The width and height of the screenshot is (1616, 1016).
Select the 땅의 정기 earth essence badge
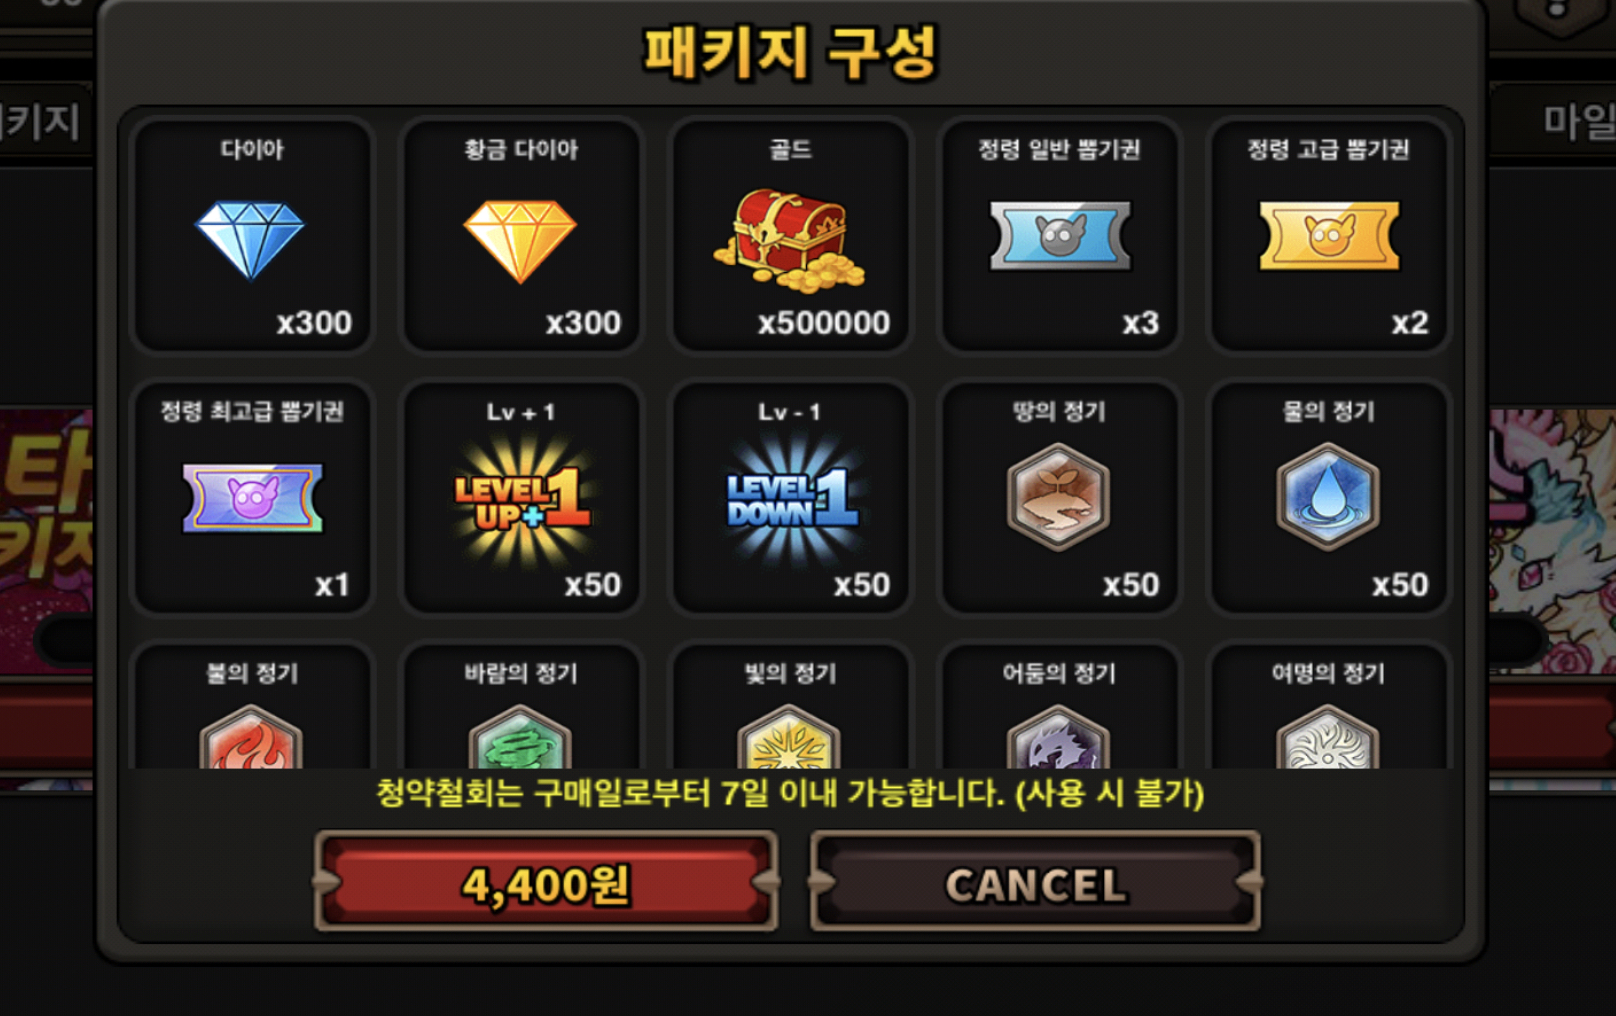click(x=1058, y=497)
